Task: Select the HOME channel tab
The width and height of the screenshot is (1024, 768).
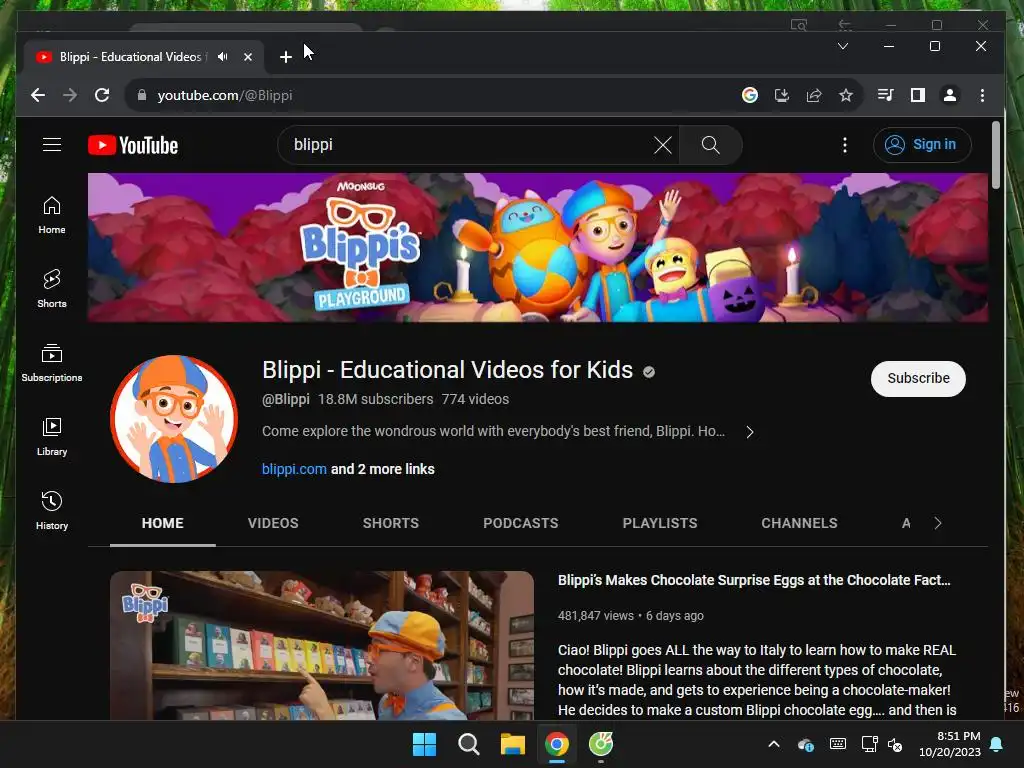Action: (163, 523)
